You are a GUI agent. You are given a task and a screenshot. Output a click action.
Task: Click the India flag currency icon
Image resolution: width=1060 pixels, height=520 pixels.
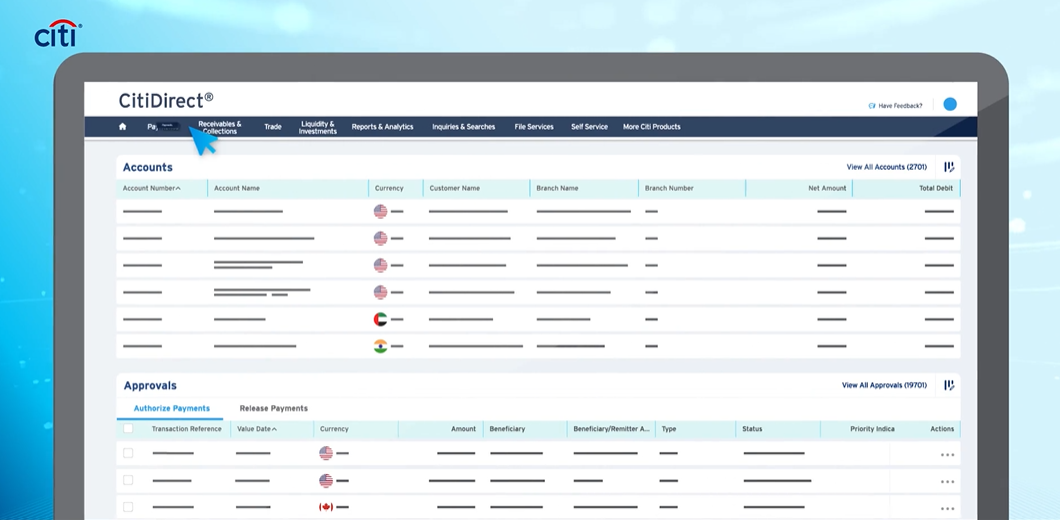click(x=381, y=346)
